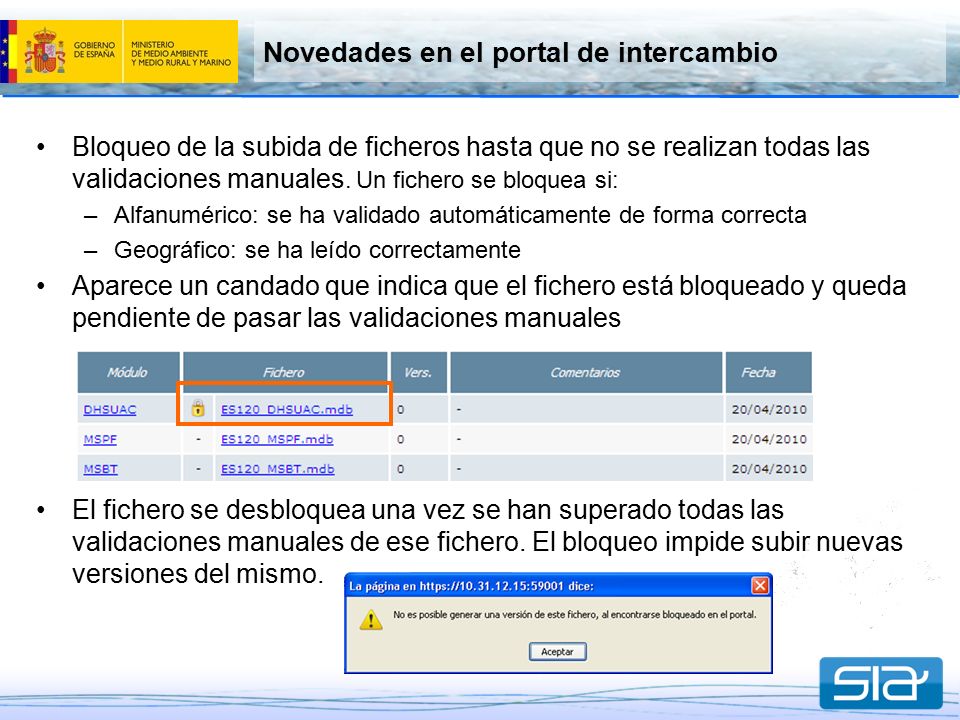Close the alert dialog with the red X
Screen dimensions: 960x720
[760, 586]
